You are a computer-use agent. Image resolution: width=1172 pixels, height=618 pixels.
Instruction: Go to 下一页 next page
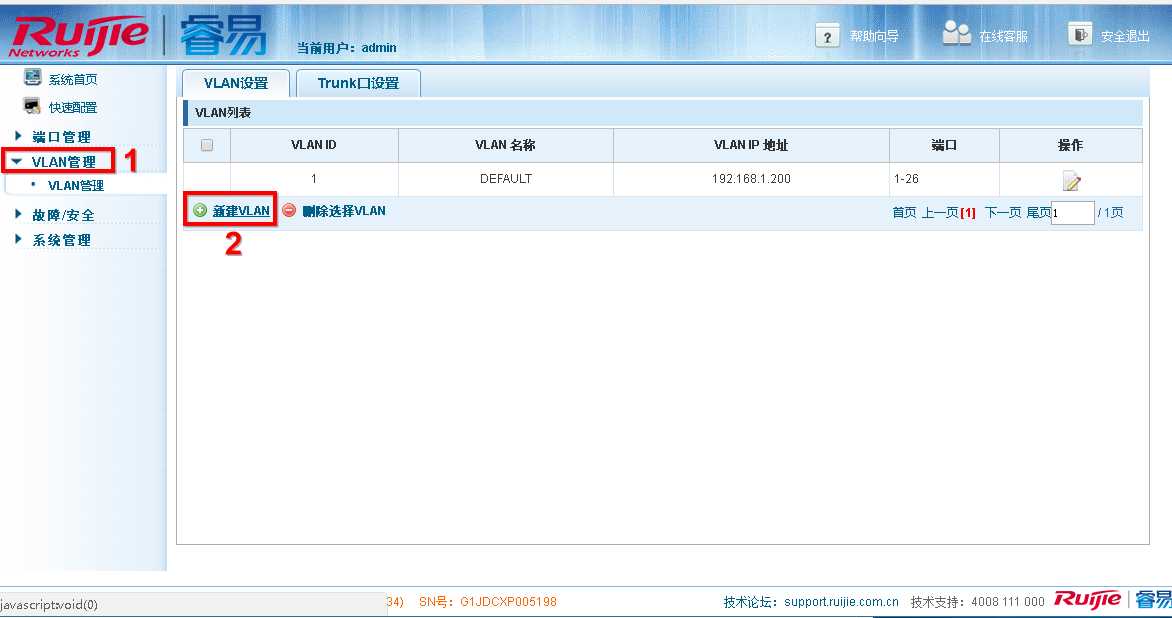pyautogui.click(x=1003, y=213)
